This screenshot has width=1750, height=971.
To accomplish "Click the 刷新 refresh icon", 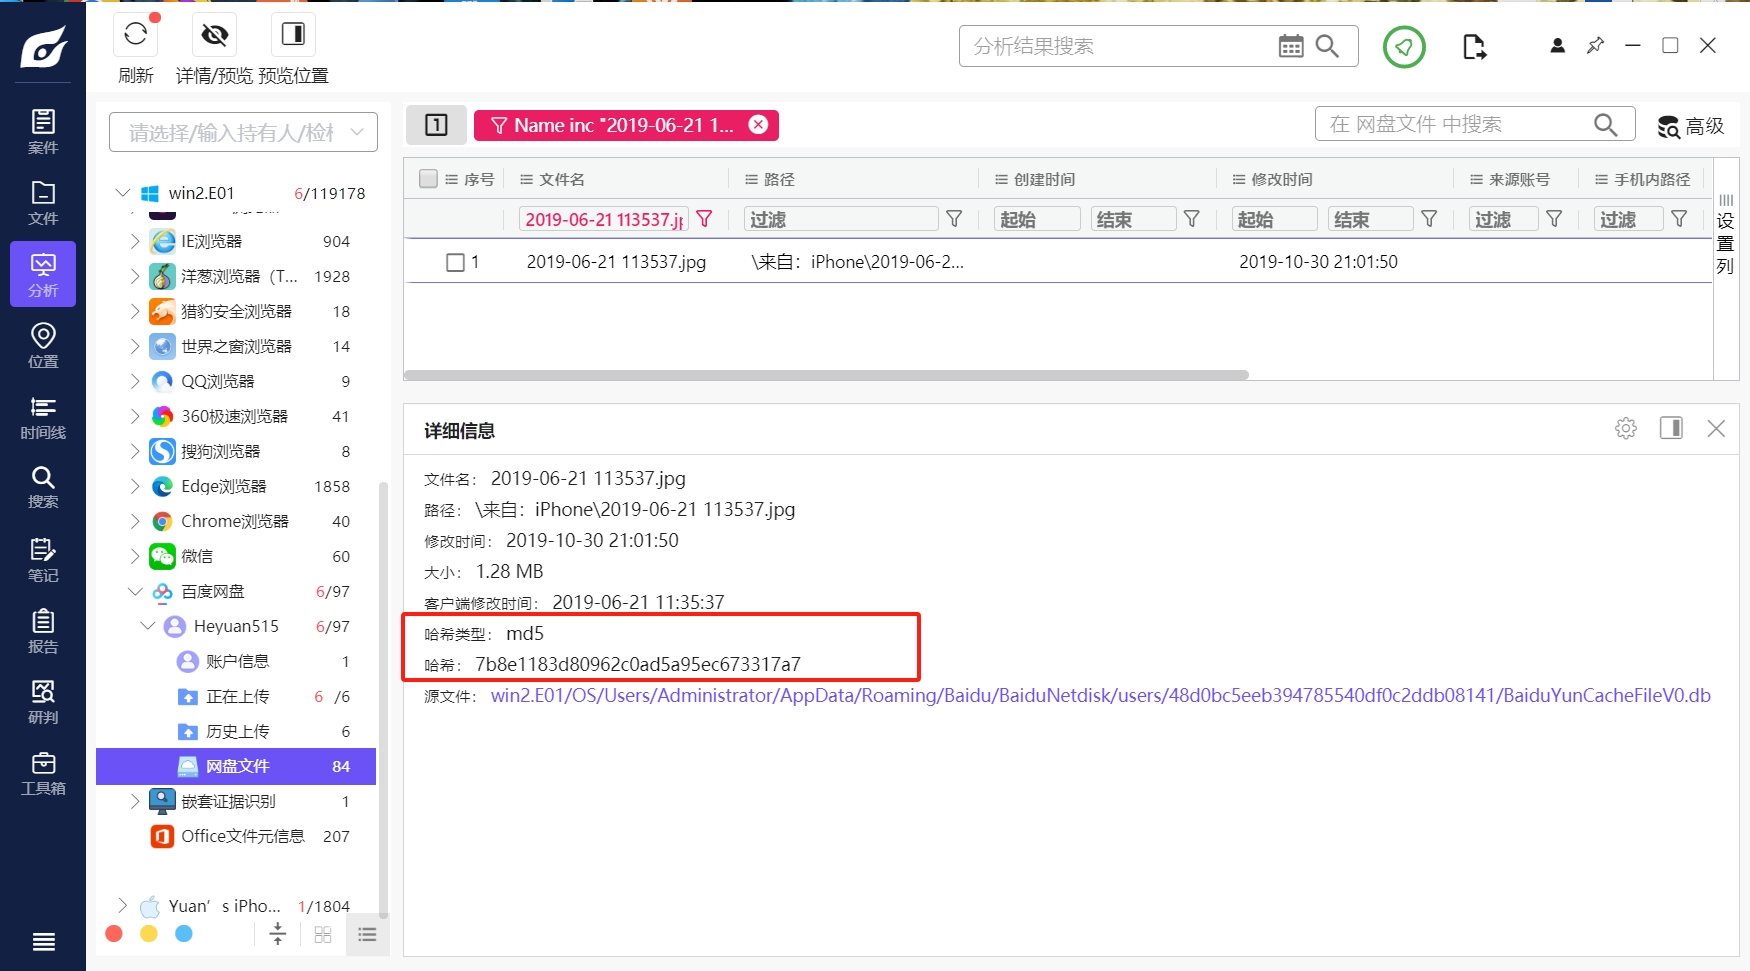I will click(x=136, y=34).
